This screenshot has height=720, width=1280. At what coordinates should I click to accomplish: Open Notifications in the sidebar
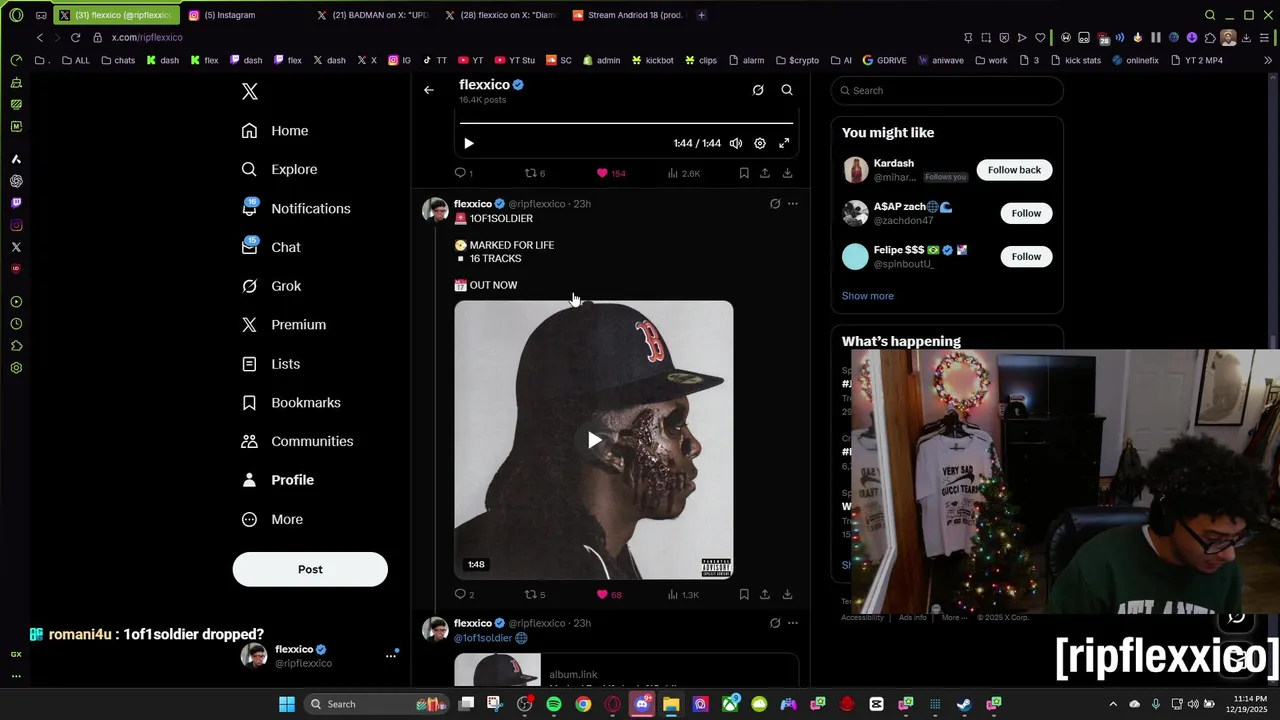point(296,209)
